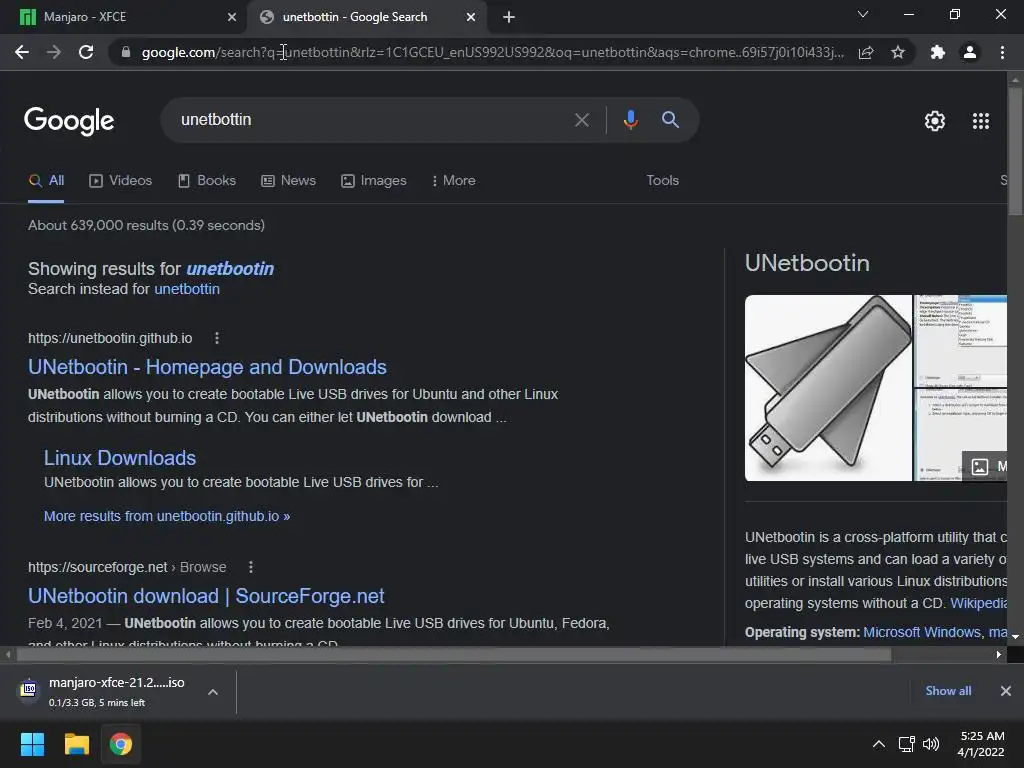Click the Google search input field

pyautogui.click(x=370, y=120)
